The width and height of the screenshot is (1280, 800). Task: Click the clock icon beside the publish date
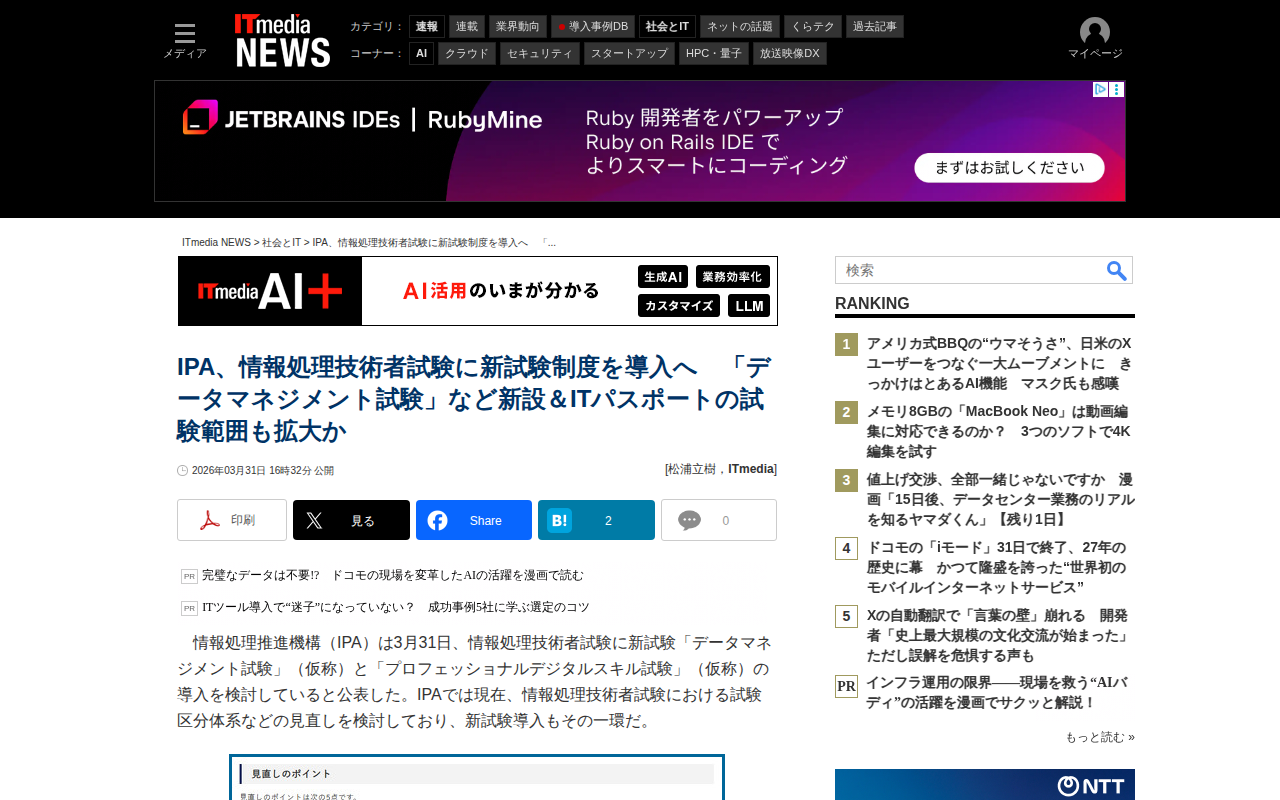[x=183, y=470]
